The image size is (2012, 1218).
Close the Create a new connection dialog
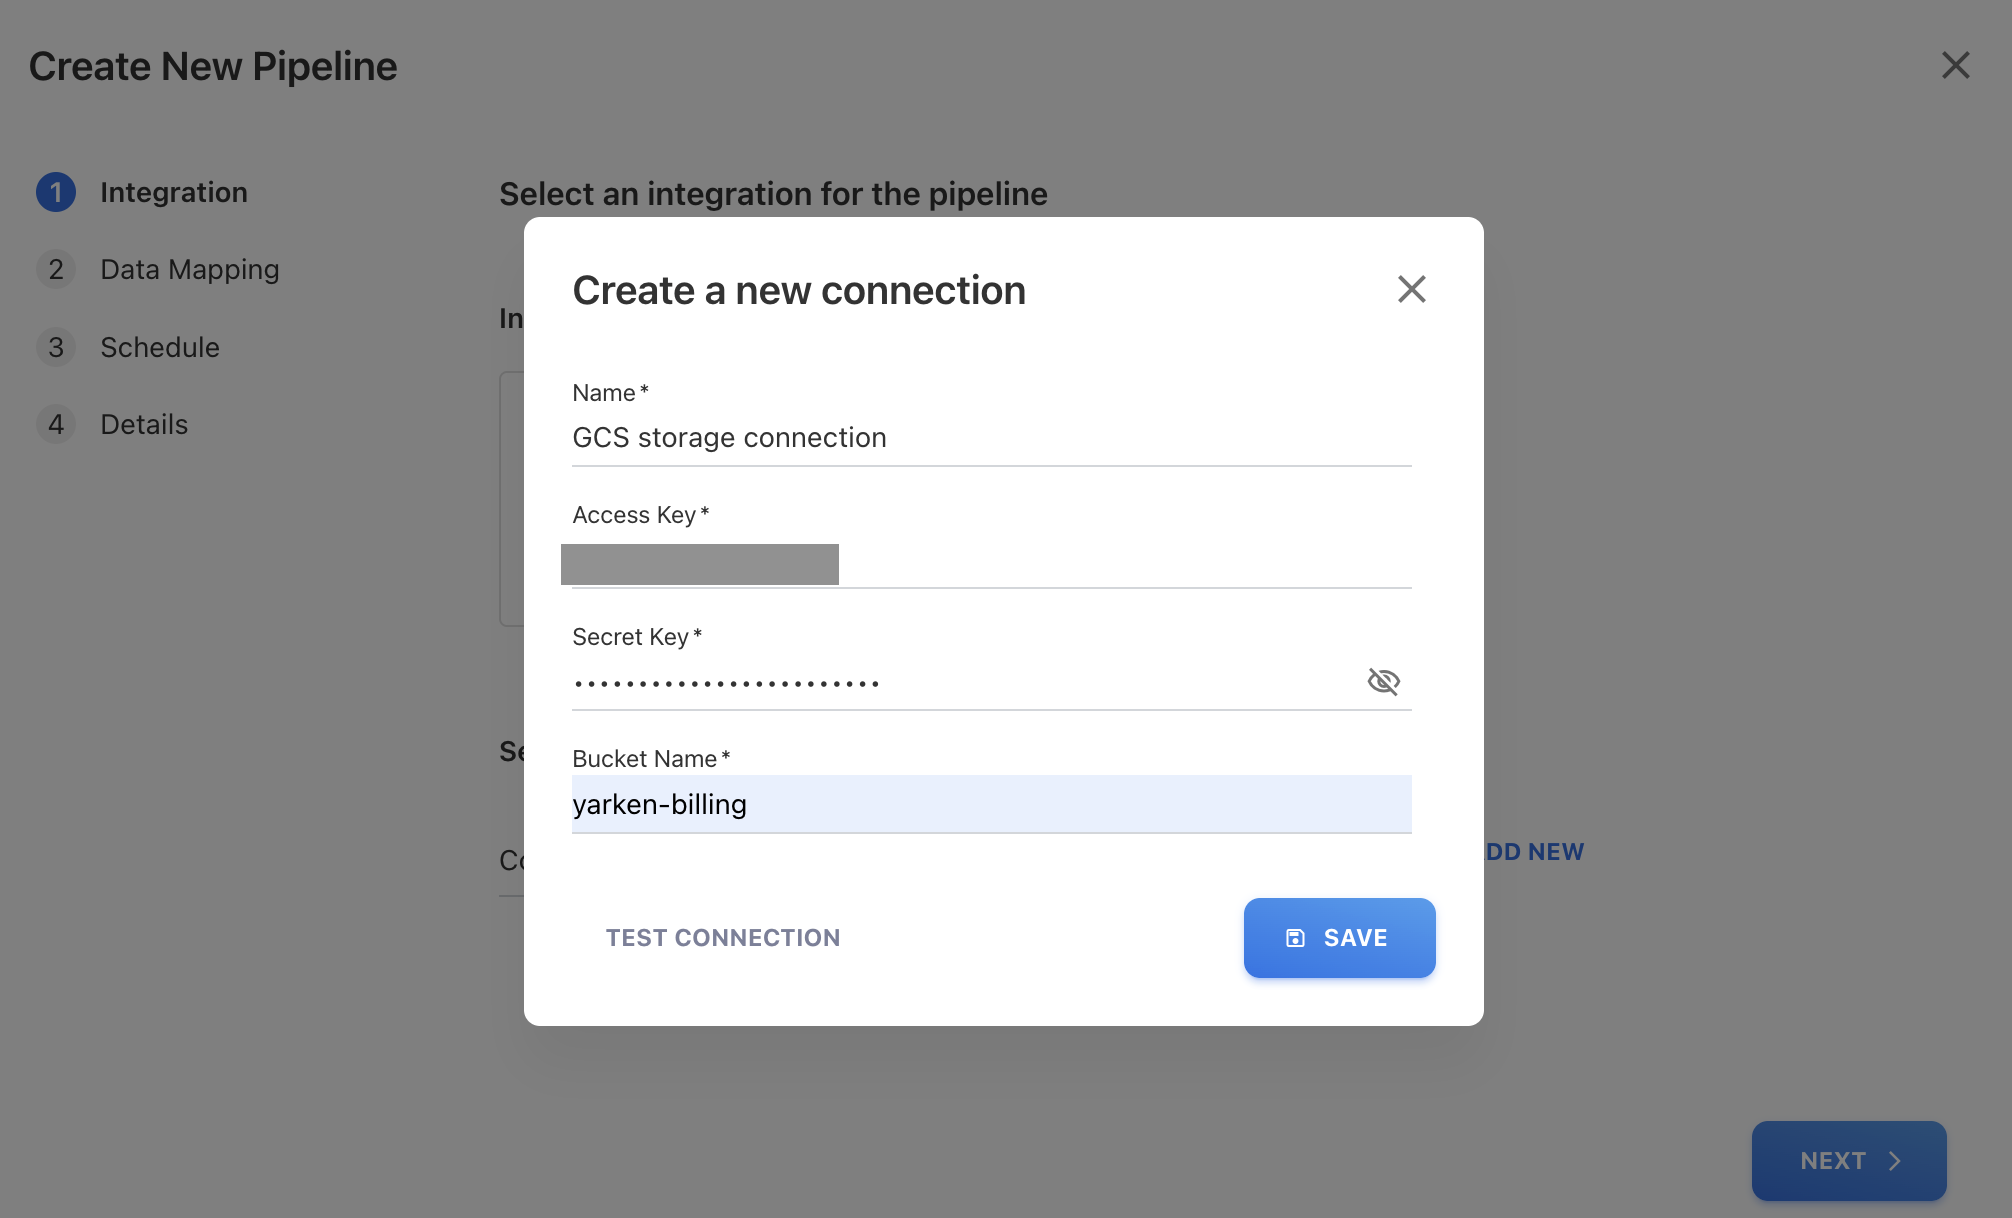(x=1411, y=289)
